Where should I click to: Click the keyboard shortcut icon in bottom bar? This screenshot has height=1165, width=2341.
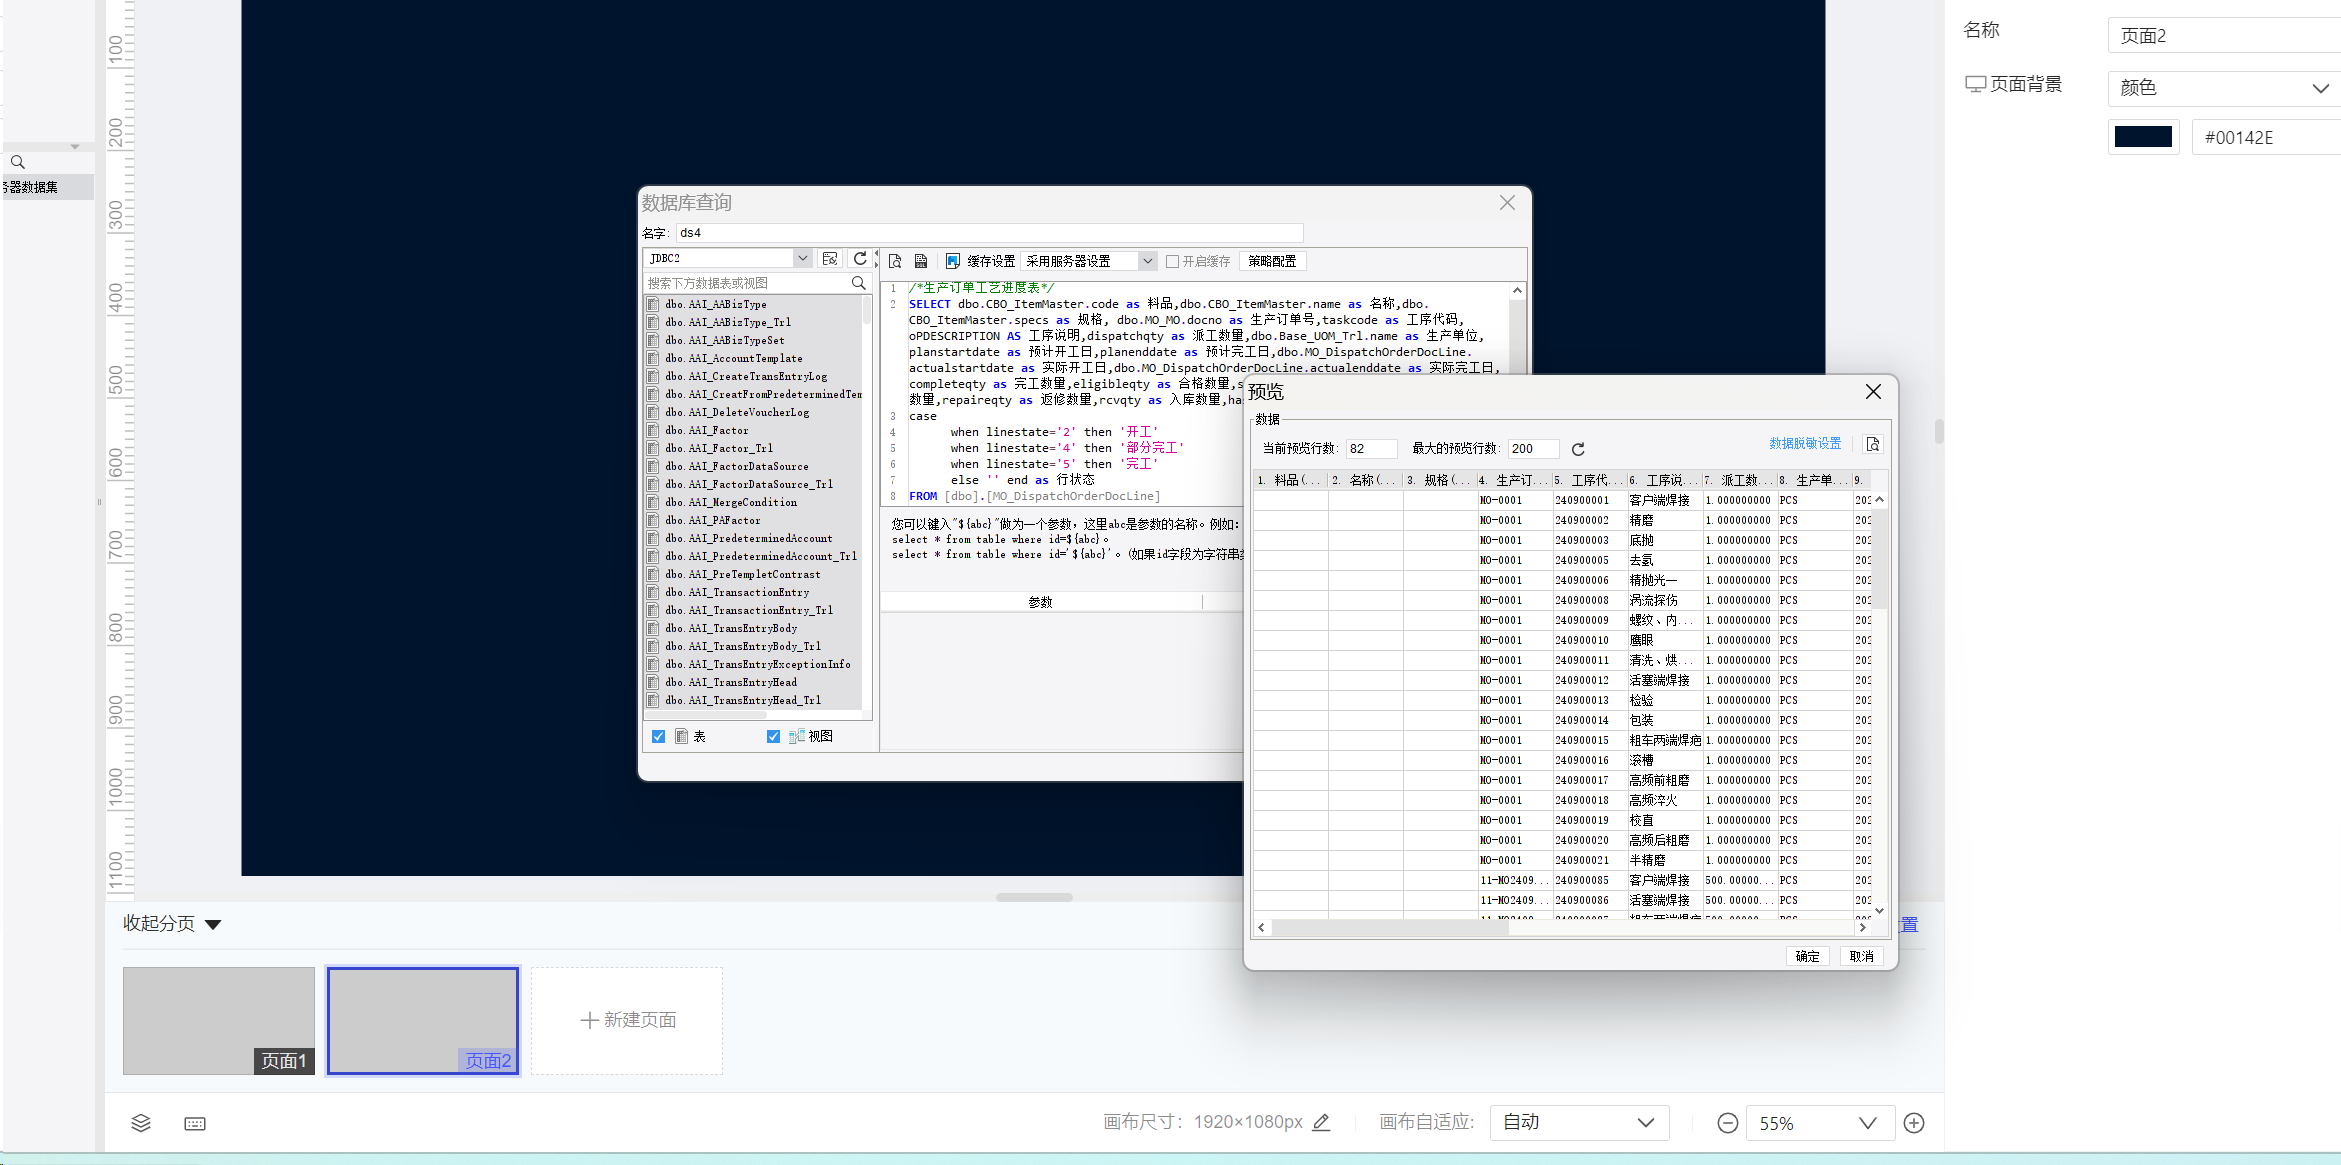click(195, 1124)
